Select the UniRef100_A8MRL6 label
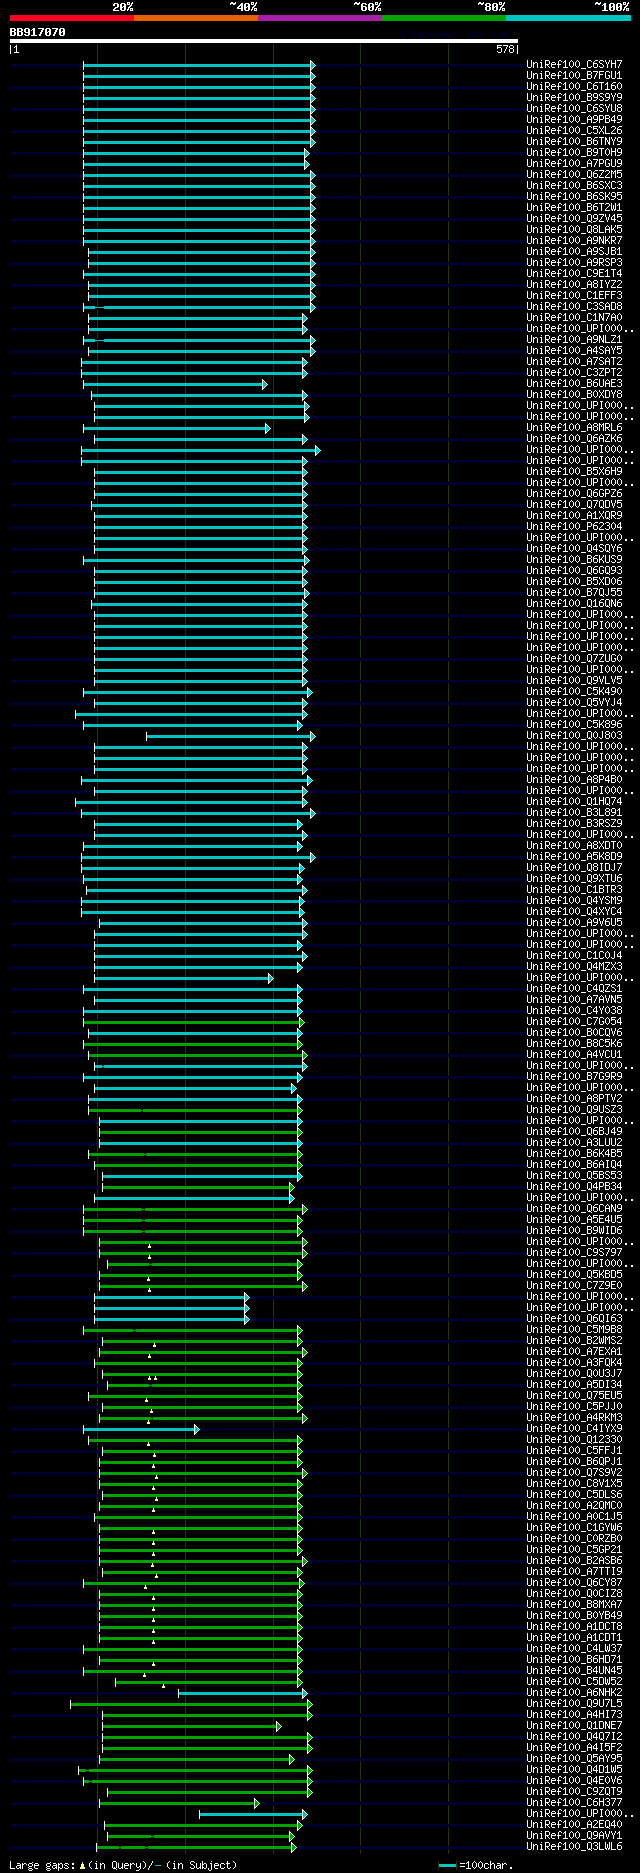Screen dimensions: 640x1873 574,428
